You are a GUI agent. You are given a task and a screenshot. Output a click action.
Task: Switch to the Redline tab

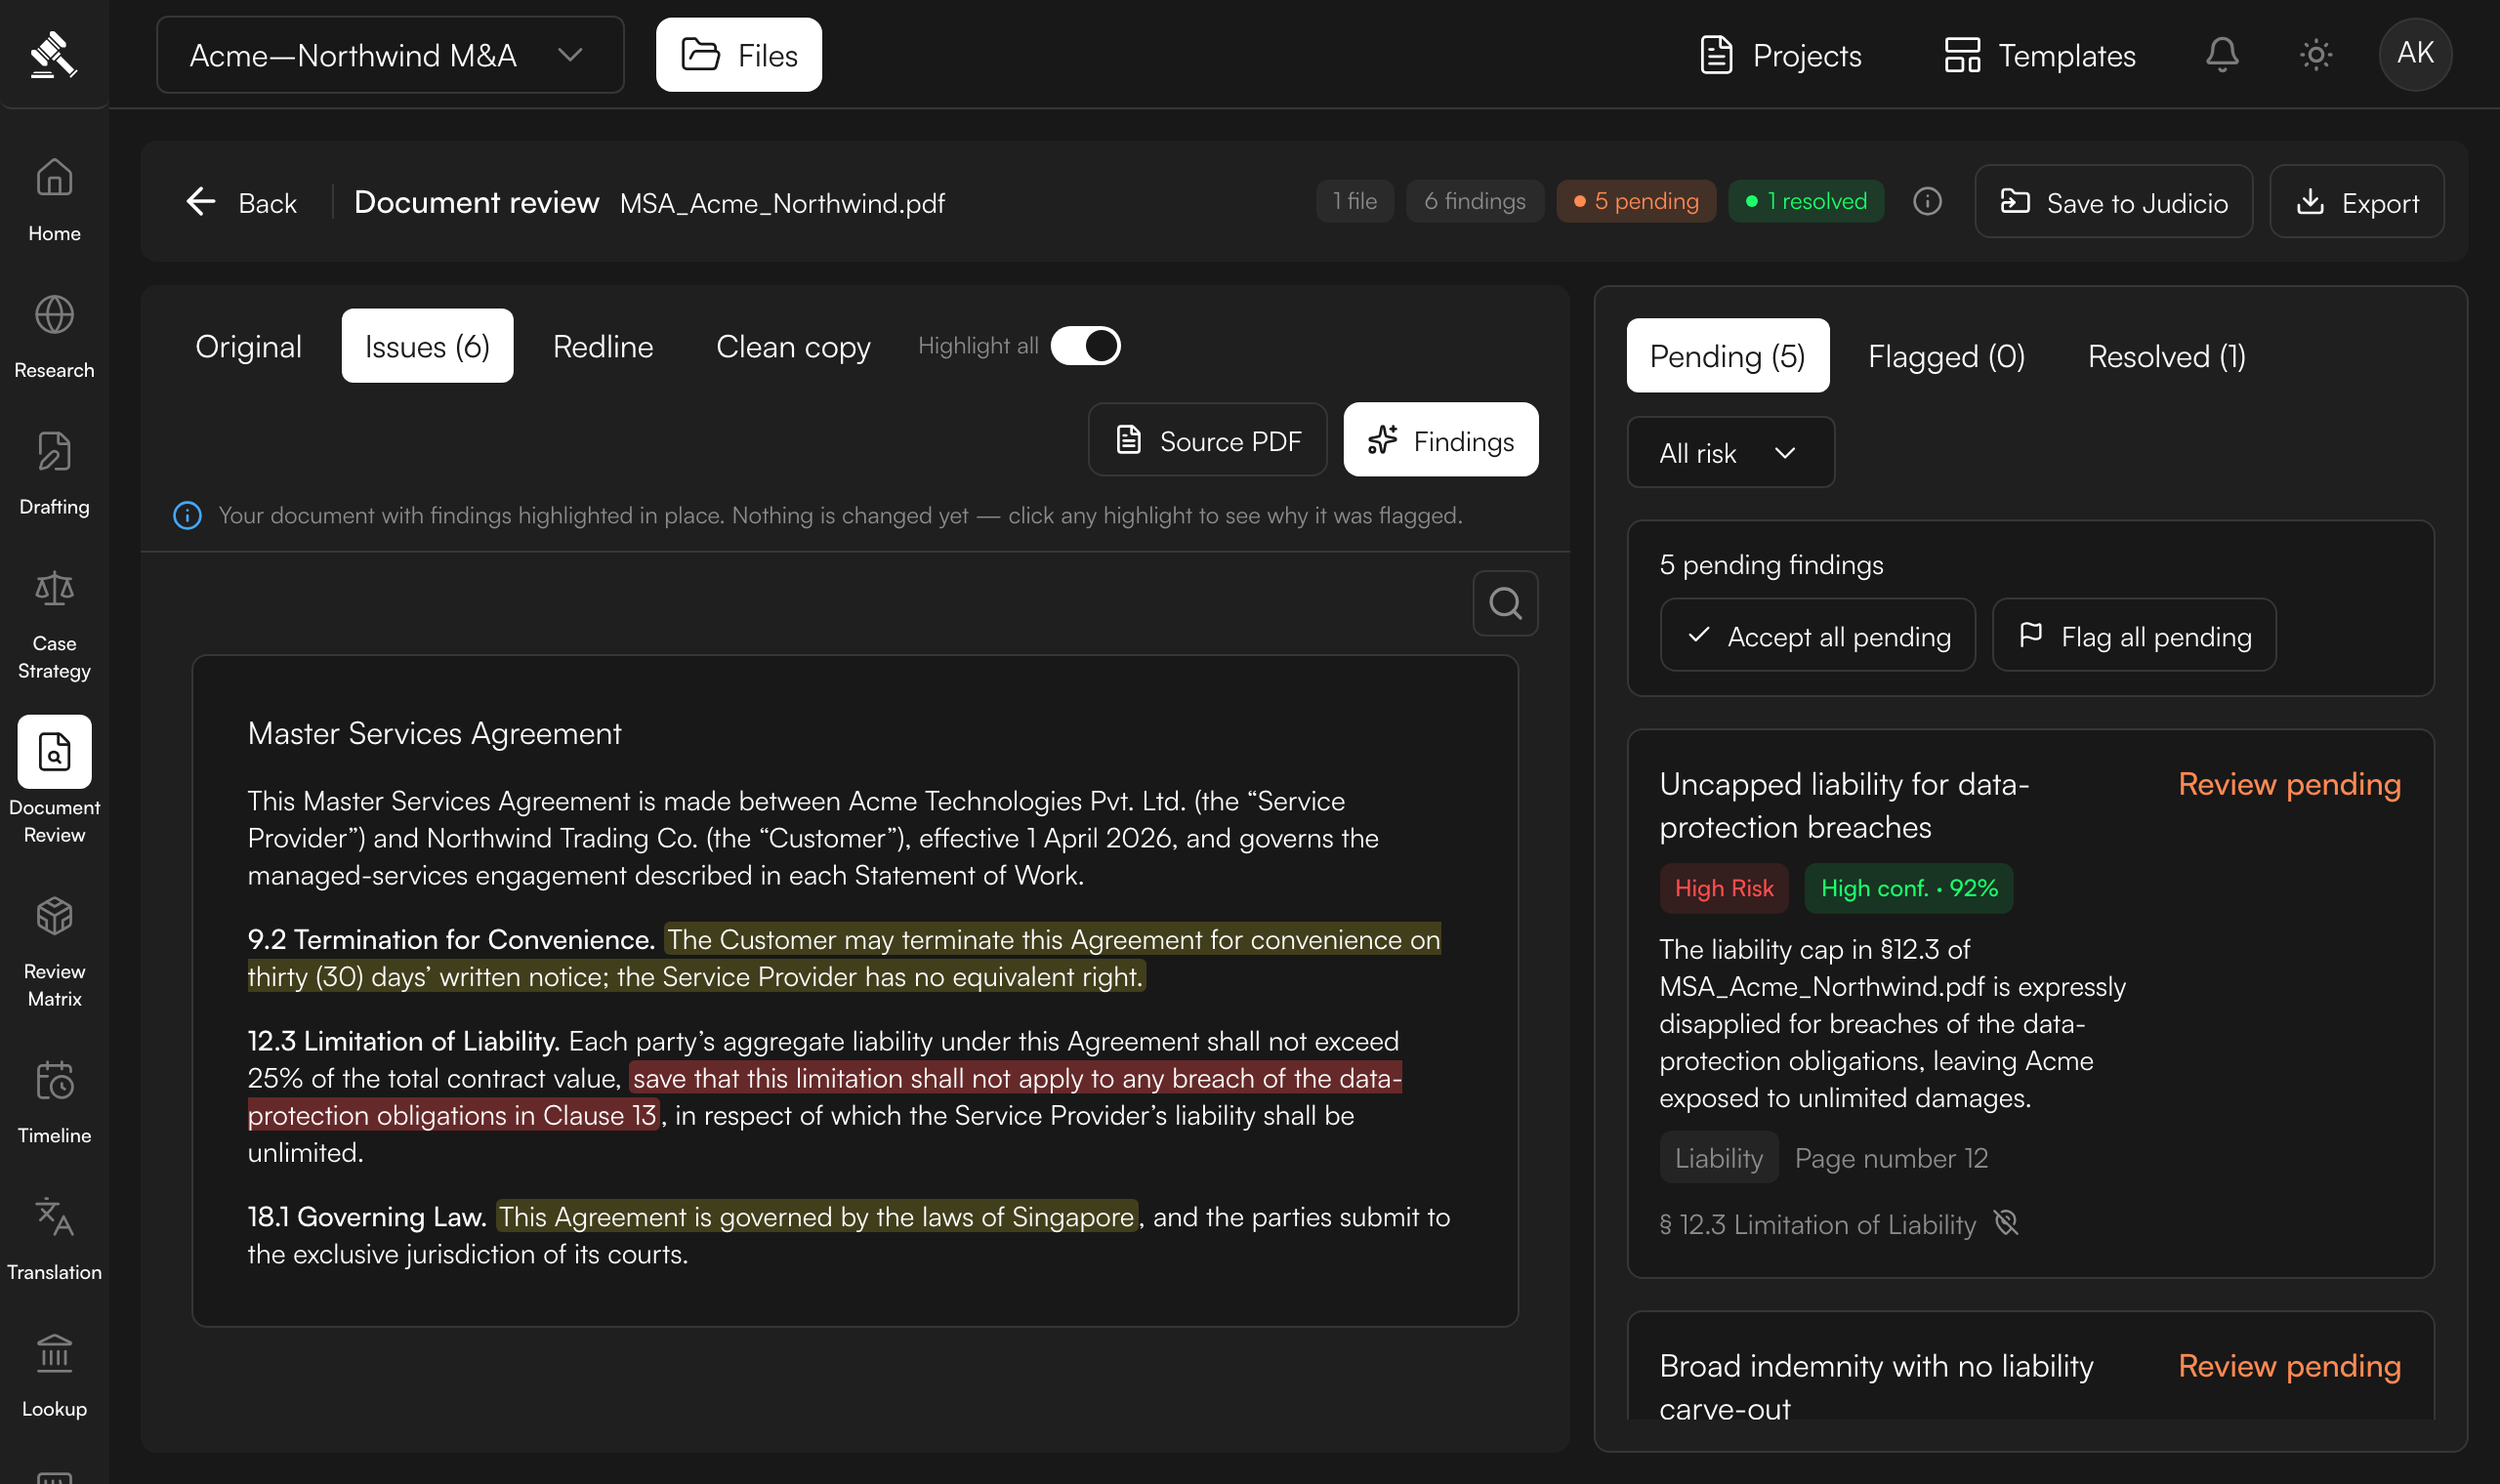[603, 346]
